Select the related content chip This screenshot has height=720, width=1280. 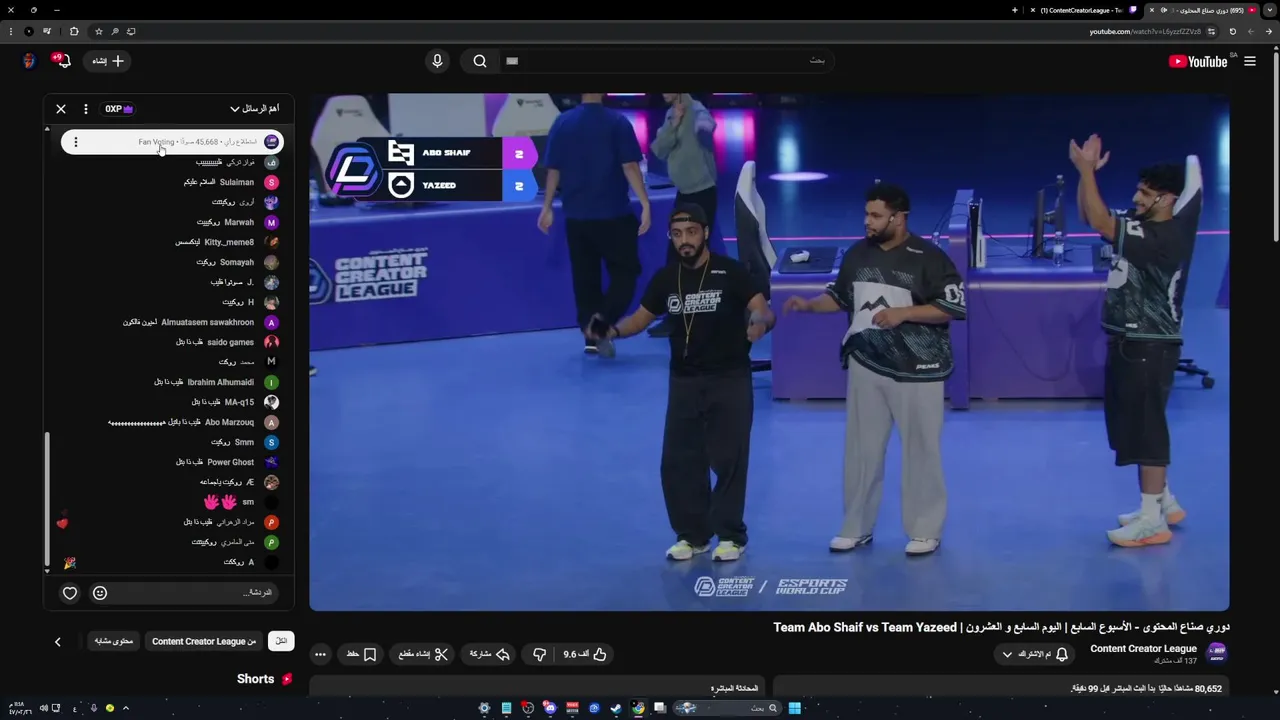(114, 641)
